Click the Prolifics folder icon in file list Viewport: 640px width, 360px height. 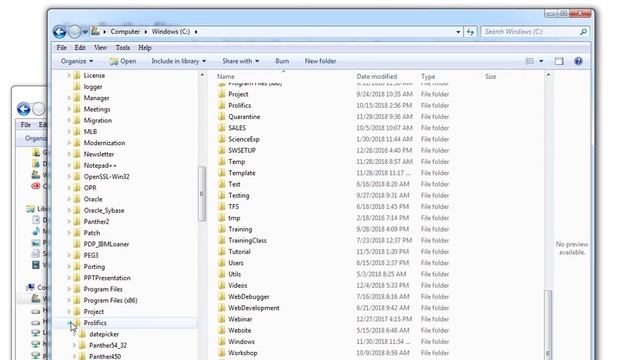tap(222, 105)
